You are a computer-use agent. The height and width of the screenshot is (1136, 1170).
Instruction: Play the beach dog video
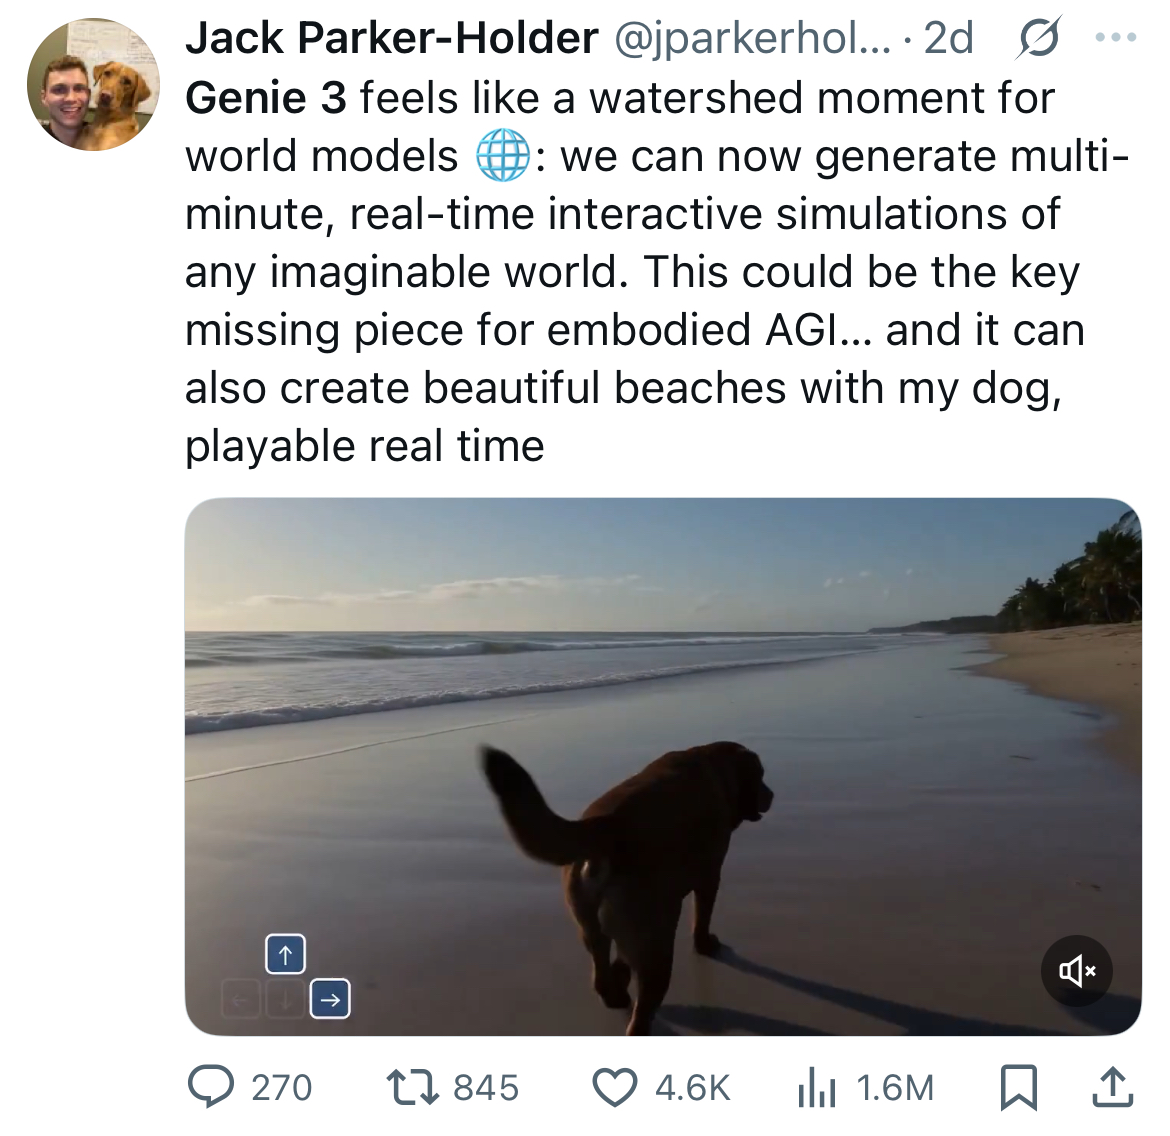[662, 766]
